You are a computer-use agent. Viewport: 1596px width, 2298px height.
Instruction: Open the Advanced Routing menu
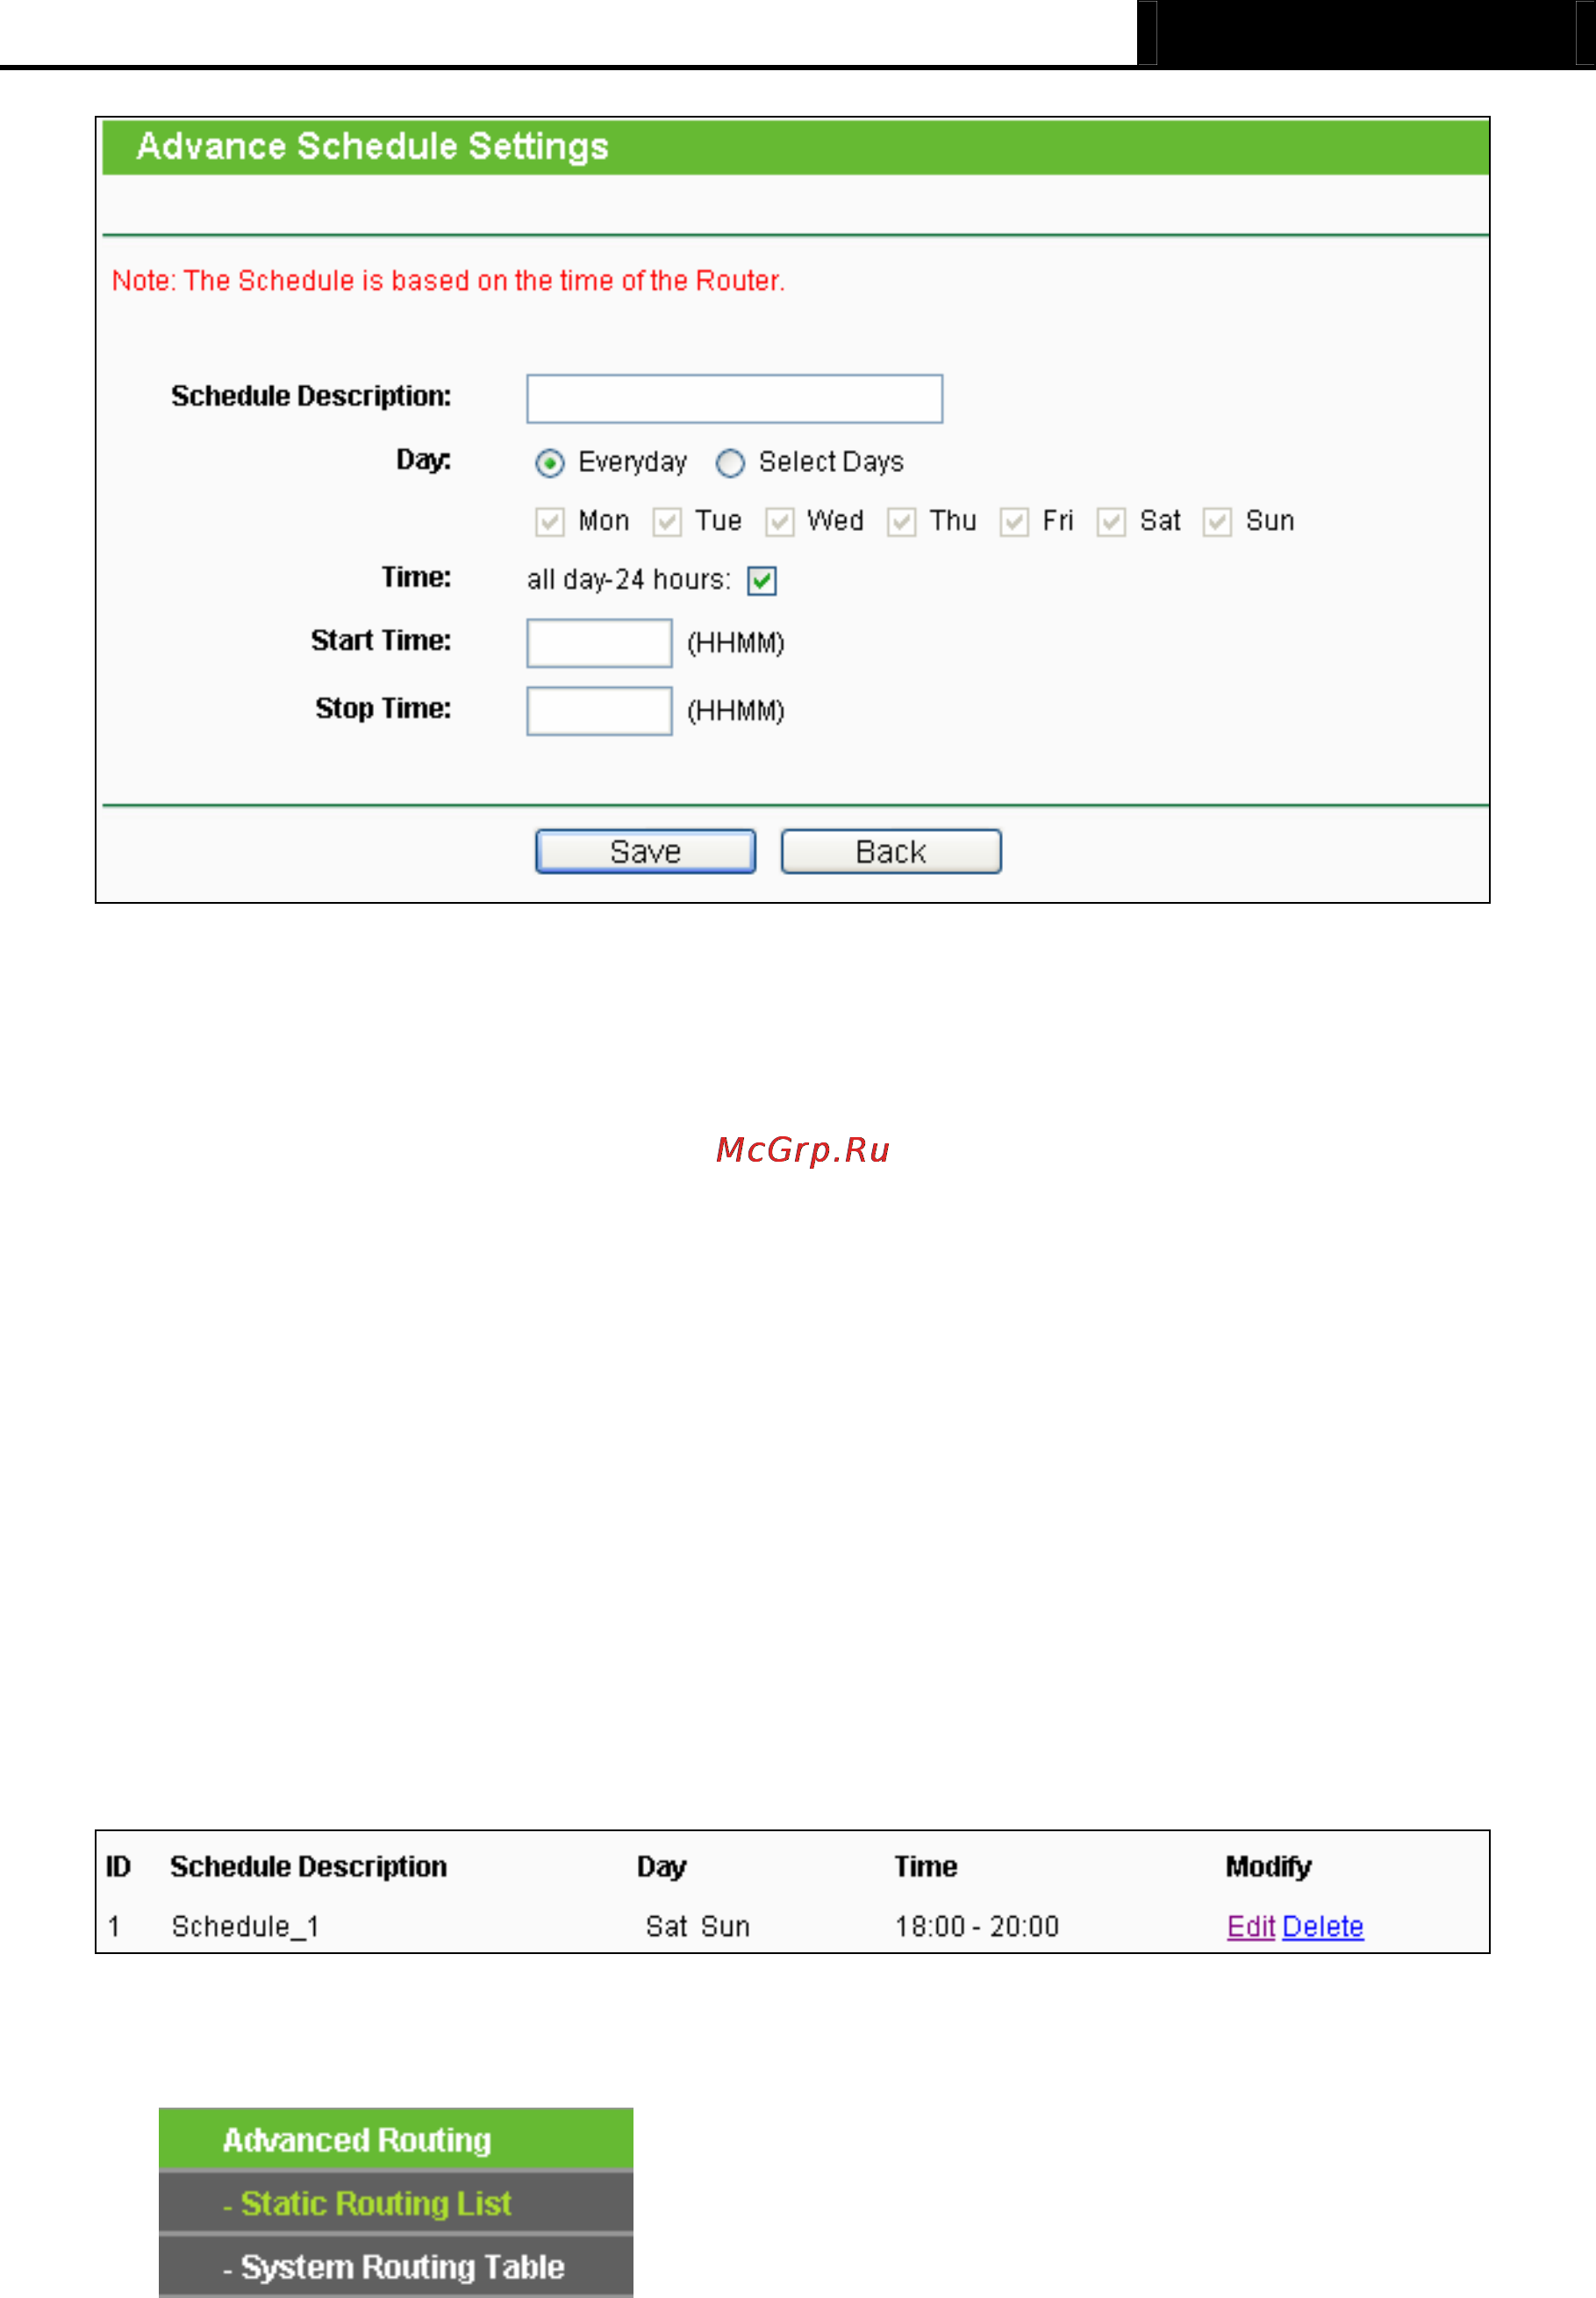pyautogui.click(x=396, y=2140)
